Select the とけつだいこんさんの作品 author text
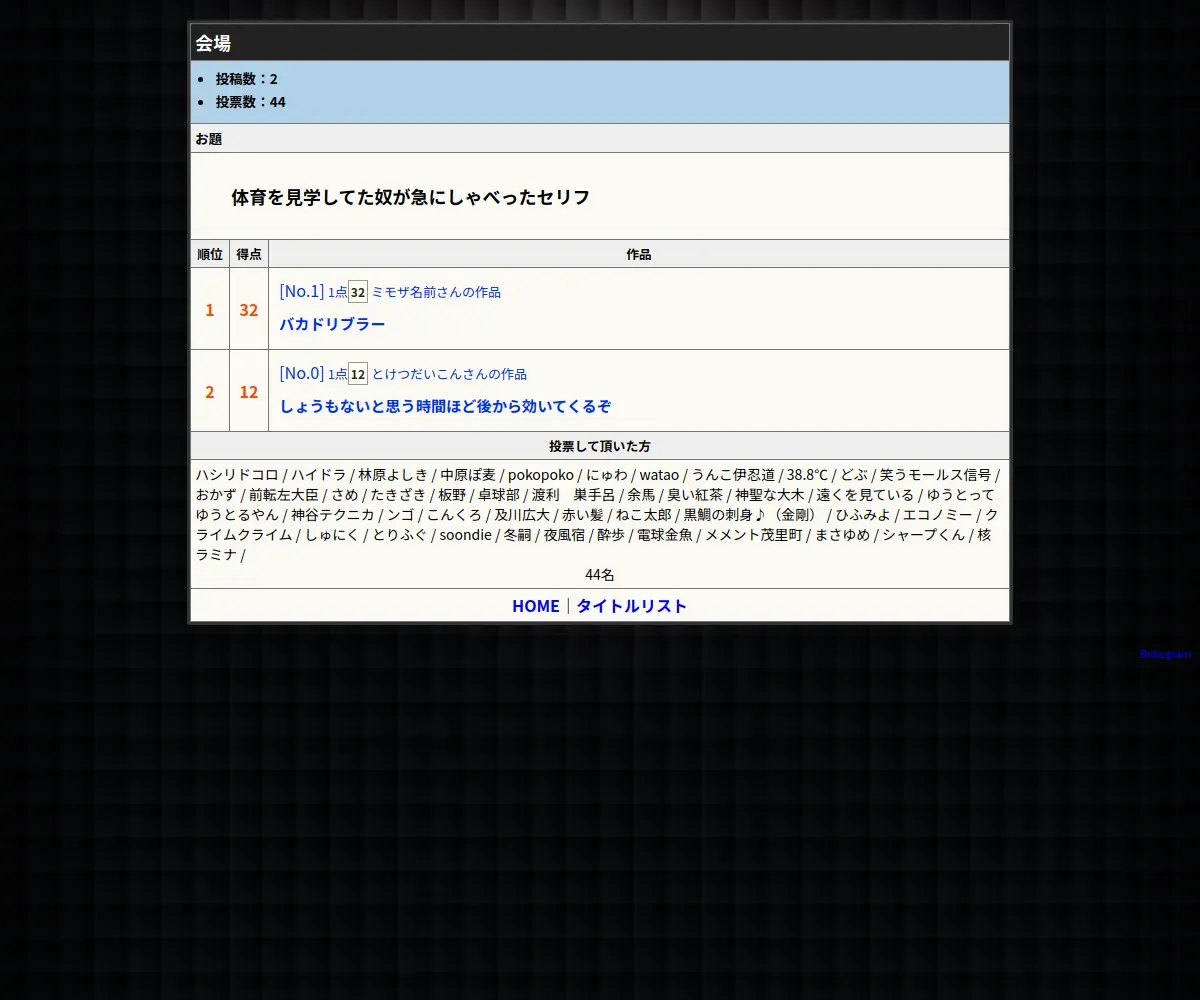This screenshot has height=1000, width=1200. click(449, 374)
